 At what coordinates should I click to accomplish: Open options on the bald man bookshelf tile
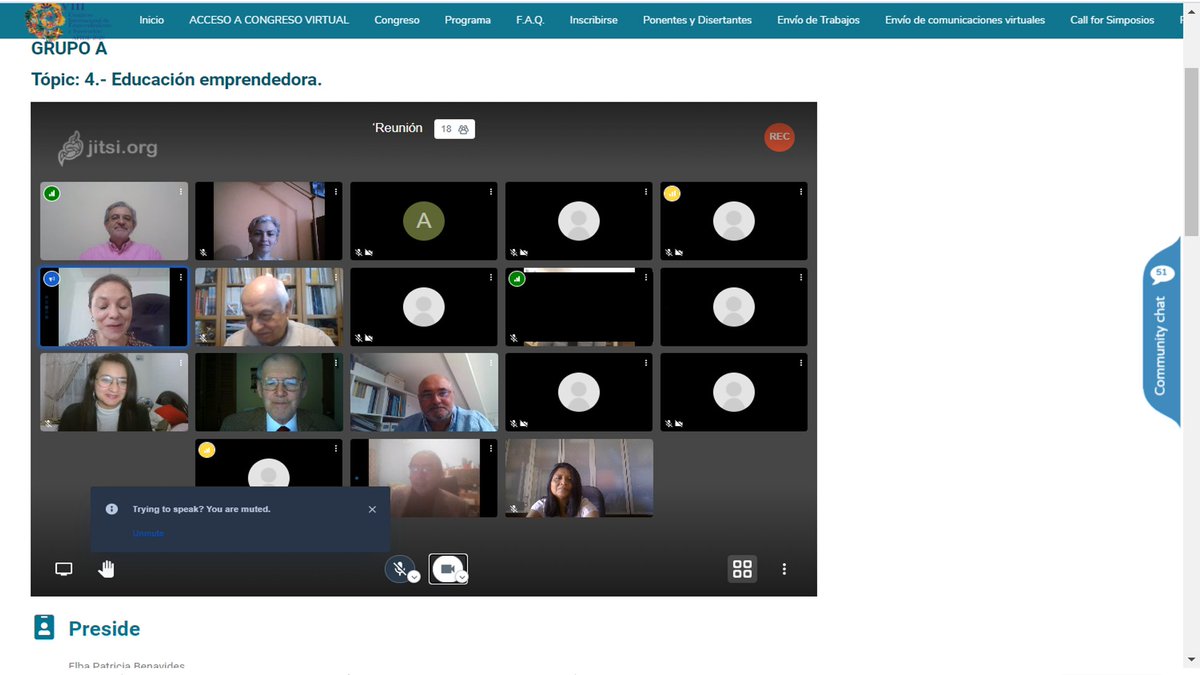[336, 277]
